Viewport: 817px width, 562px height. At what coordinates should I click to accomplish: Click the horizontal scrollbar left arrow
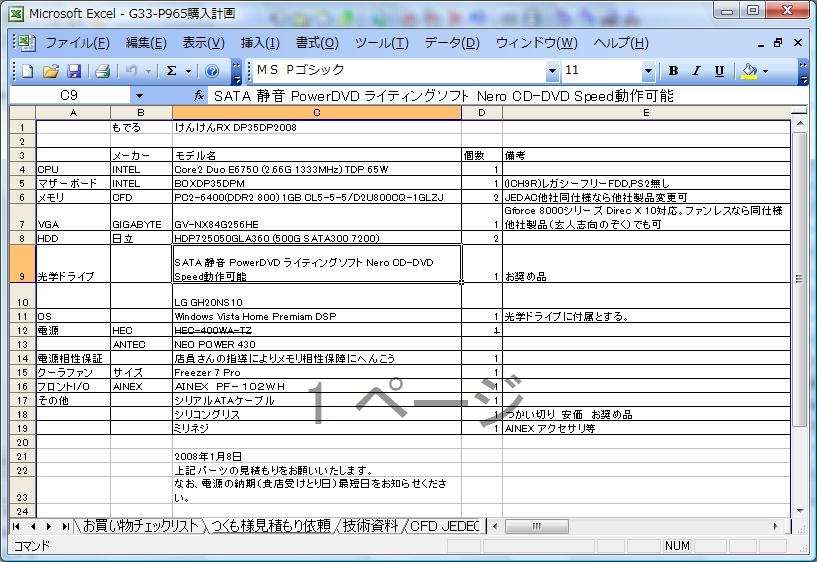[x=495, y=527]
